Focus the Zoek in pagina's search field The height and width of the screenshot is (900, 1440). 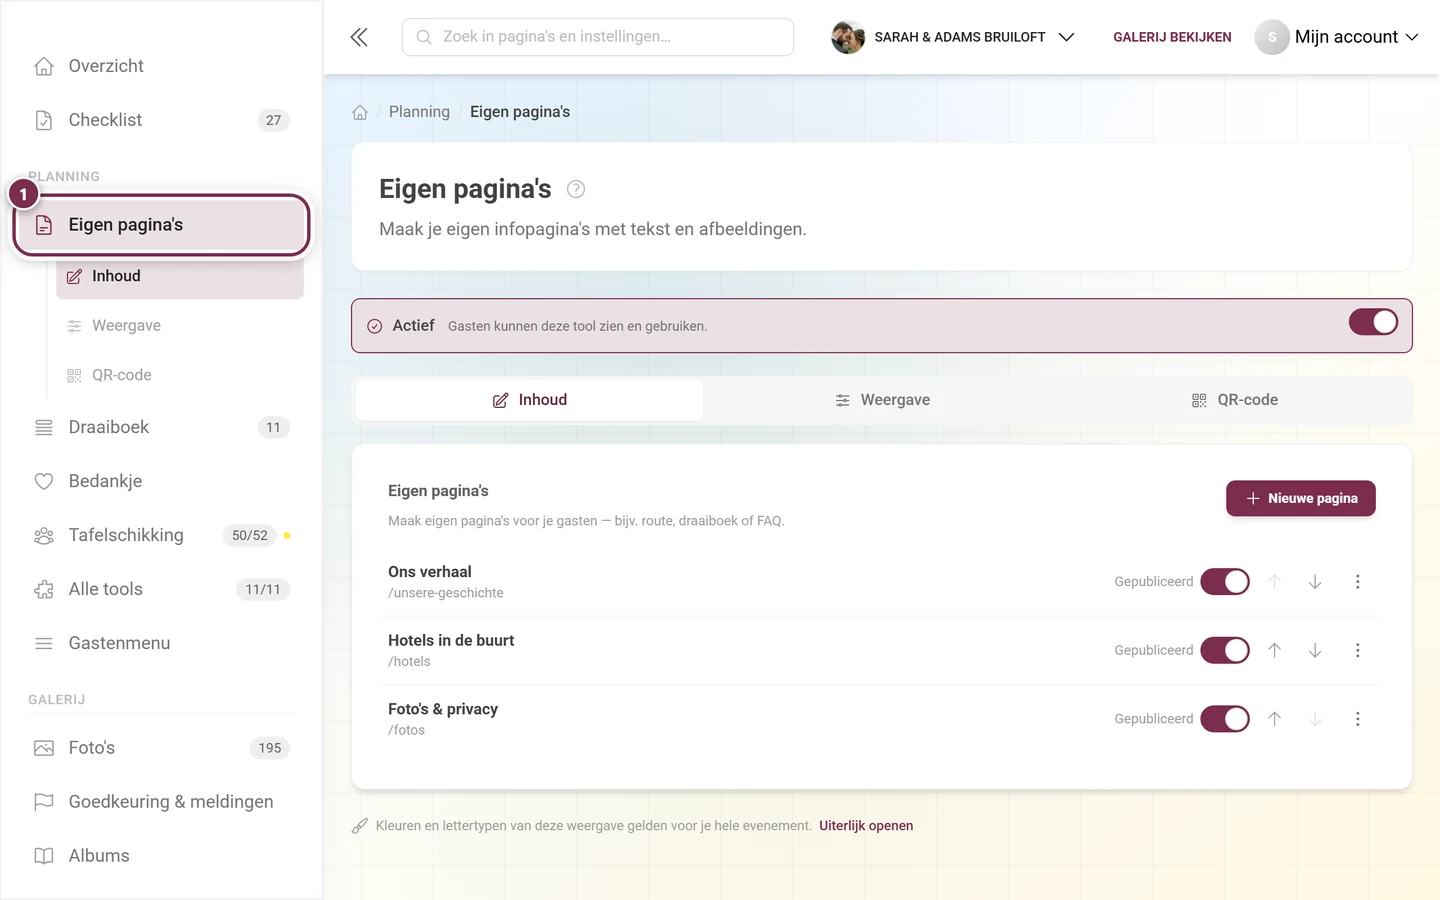pos(598,37)
